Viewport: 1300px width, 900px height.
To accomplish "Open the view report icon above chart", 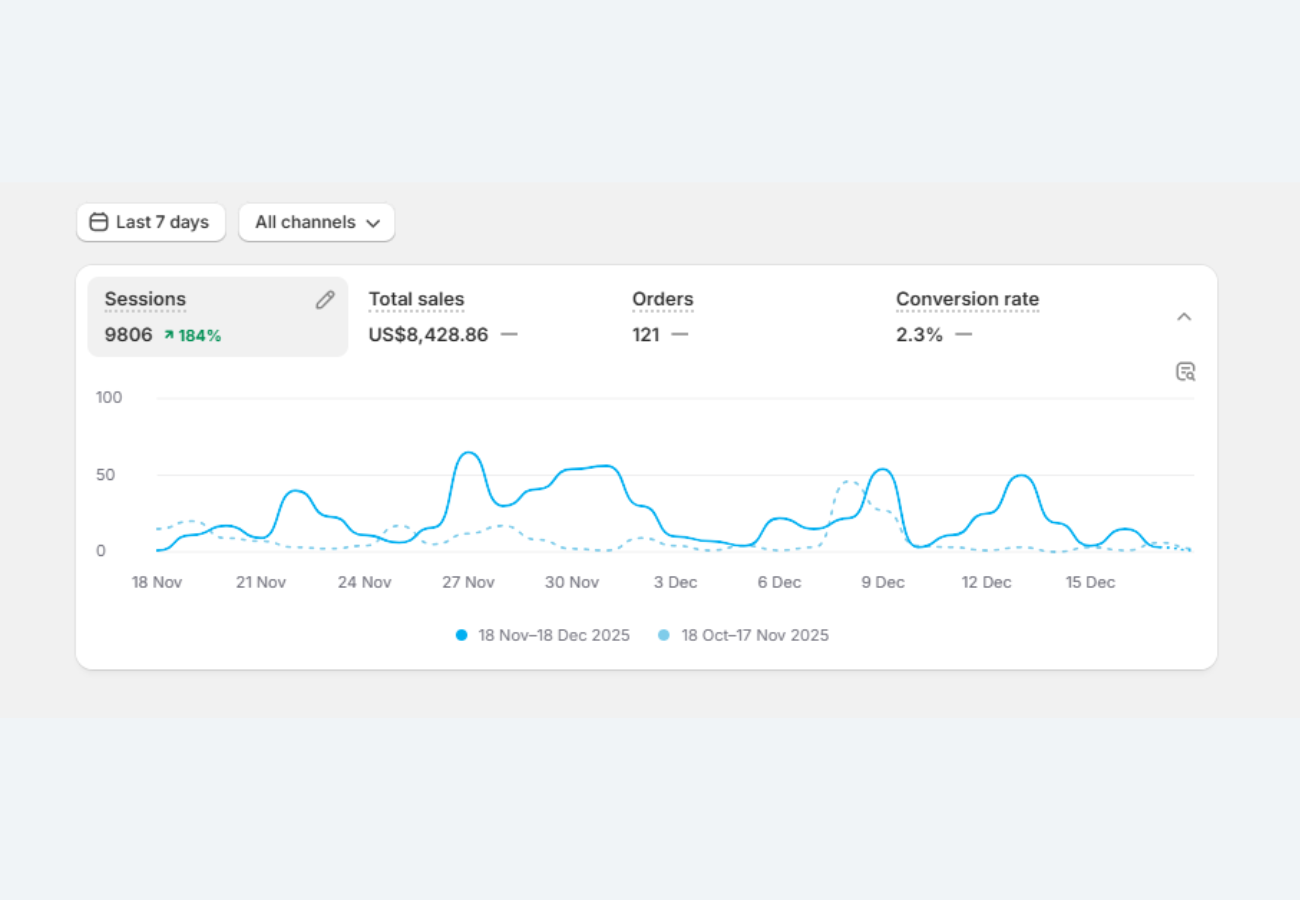I will pyautogui.click(x=1185, y=372).
